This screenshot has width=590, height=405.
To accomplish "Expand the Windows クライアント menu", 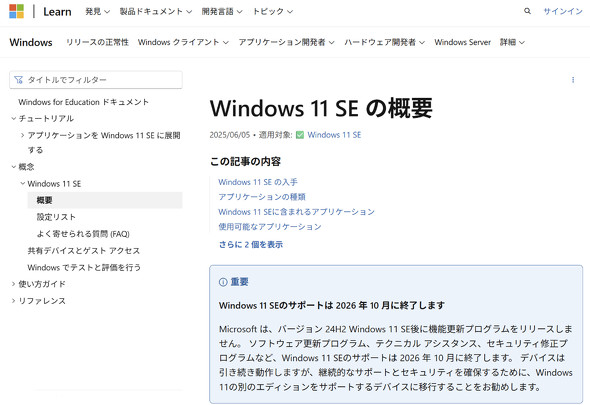I will 183,42.
